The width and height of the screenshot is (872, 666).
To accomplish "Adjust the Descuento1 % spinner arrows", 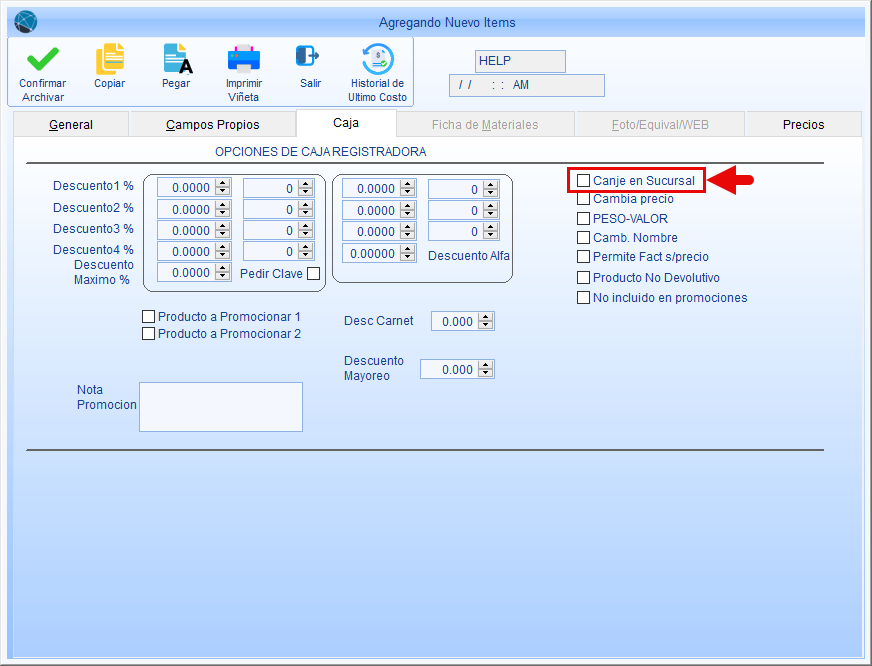I will click(x=223, y=188).
